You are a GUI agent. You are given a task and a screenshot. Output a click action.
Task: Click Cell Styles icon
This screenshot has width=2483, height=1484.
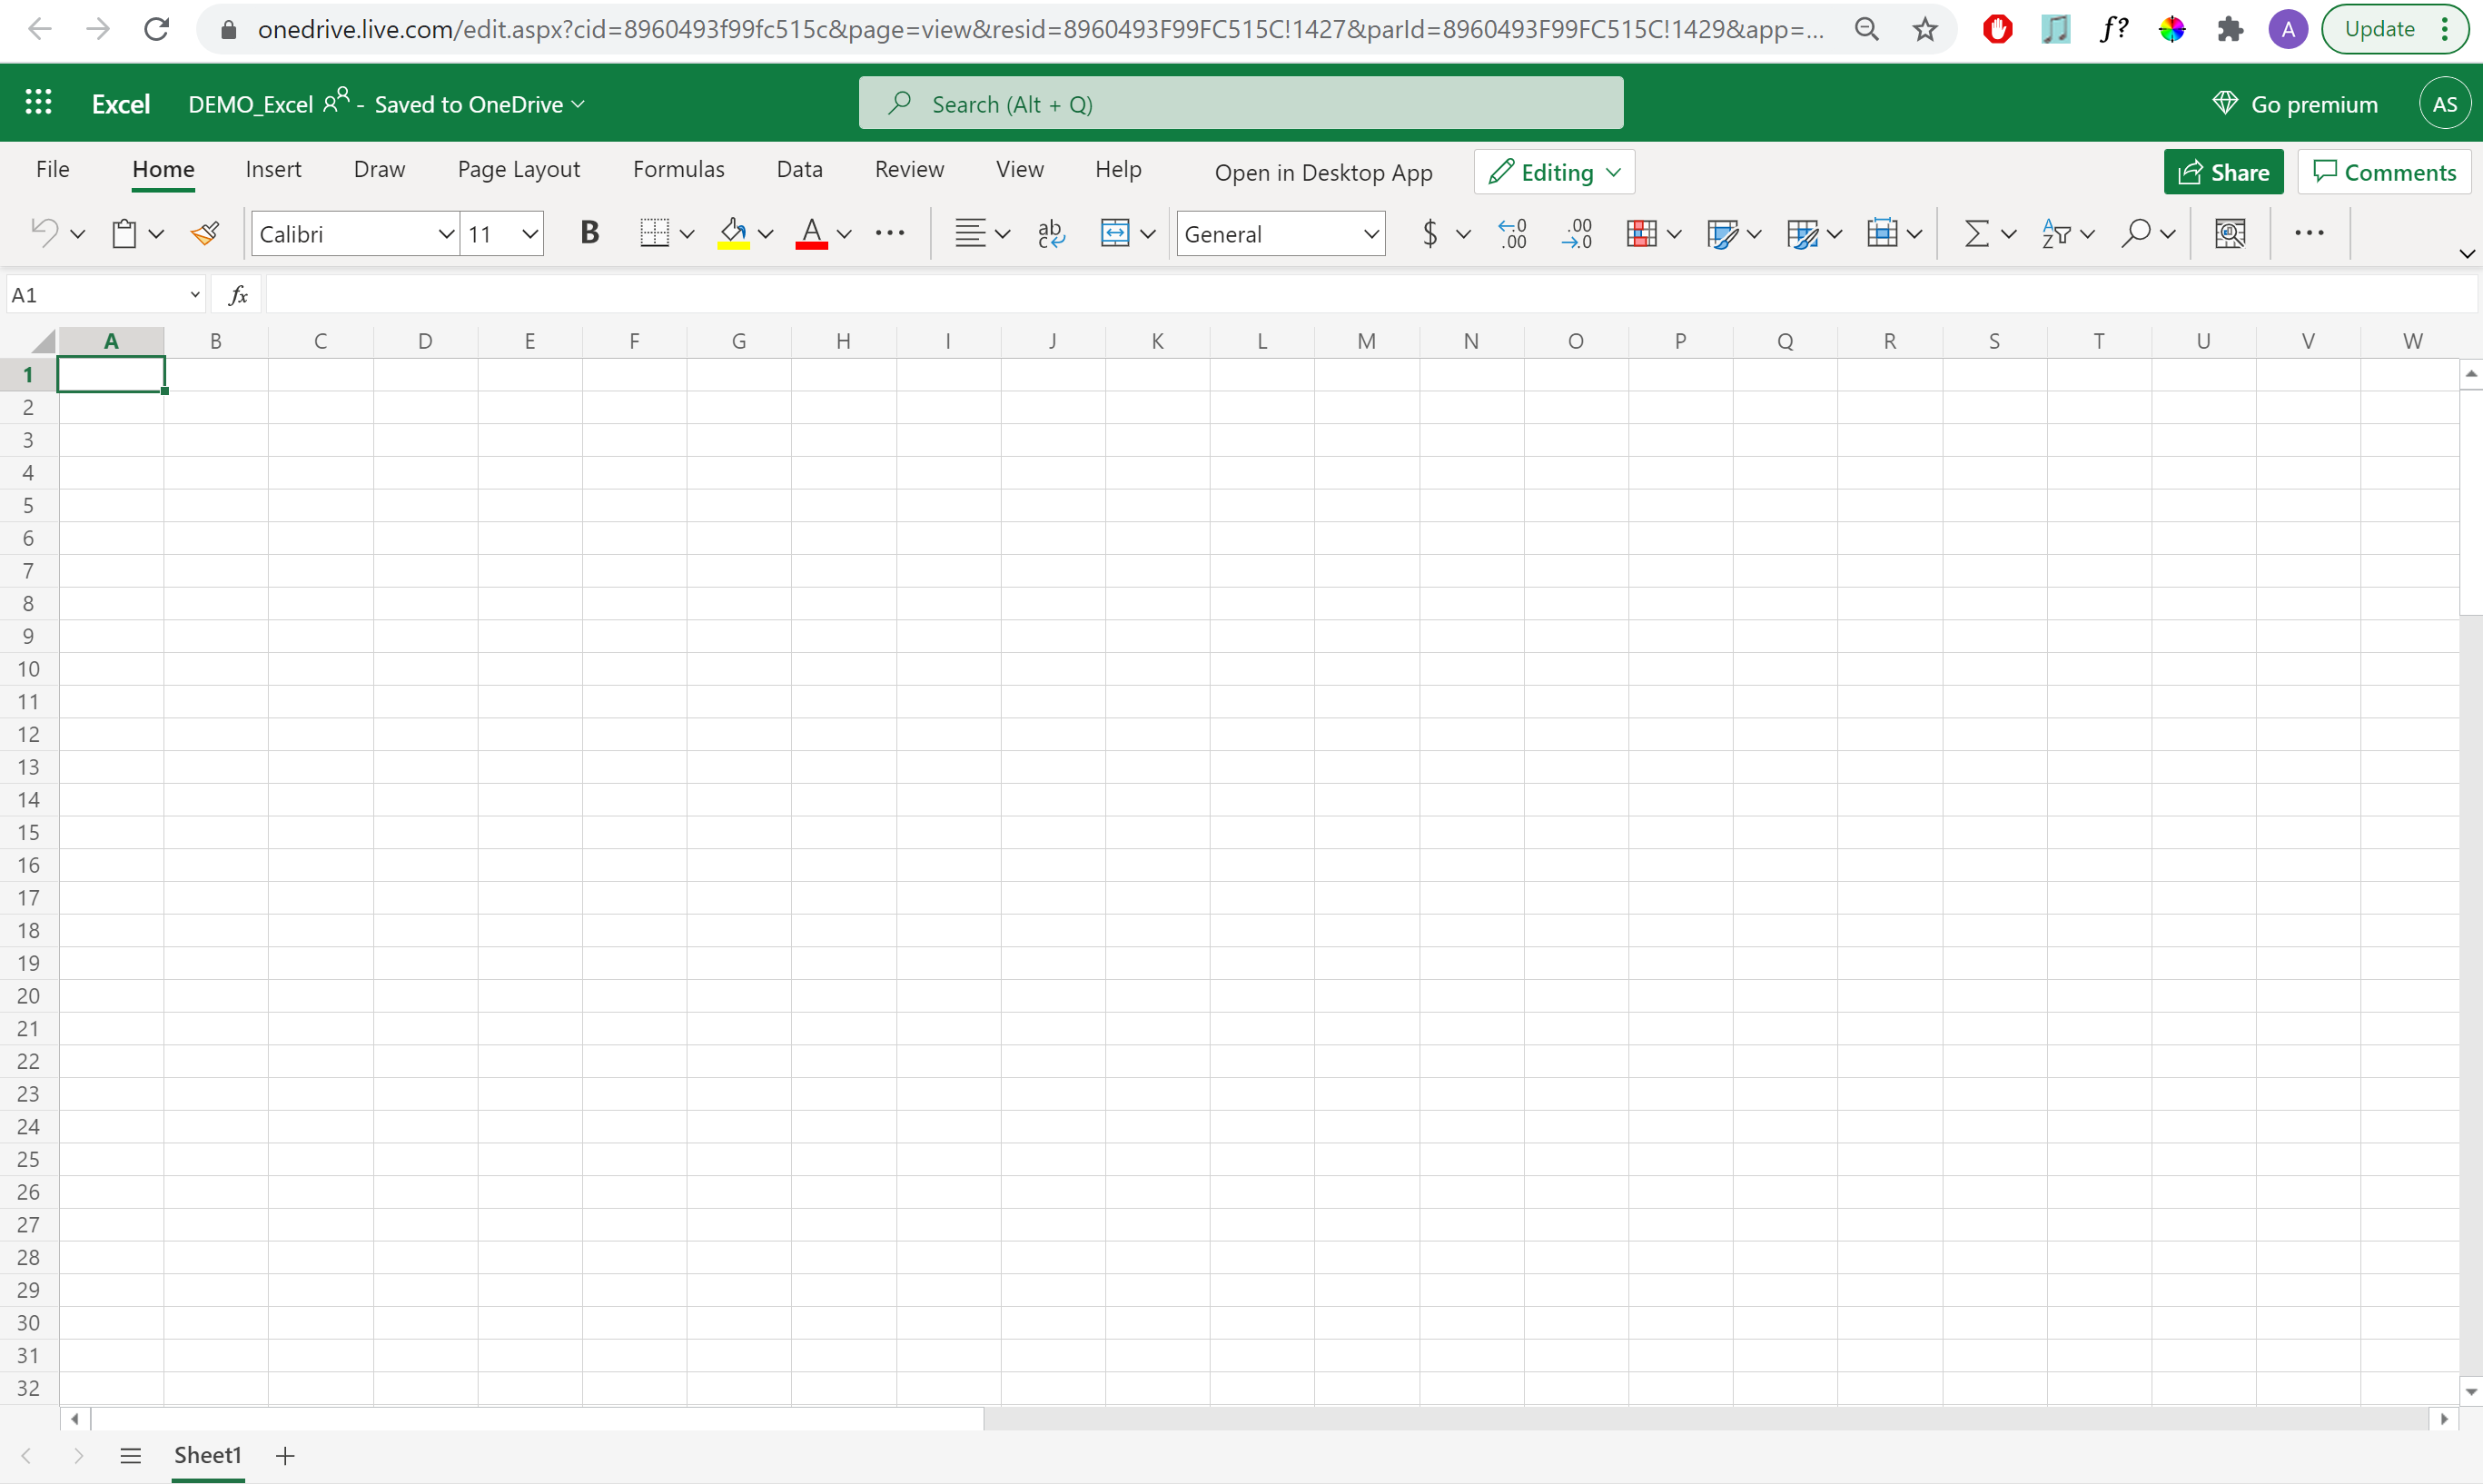coord(1802,233)
